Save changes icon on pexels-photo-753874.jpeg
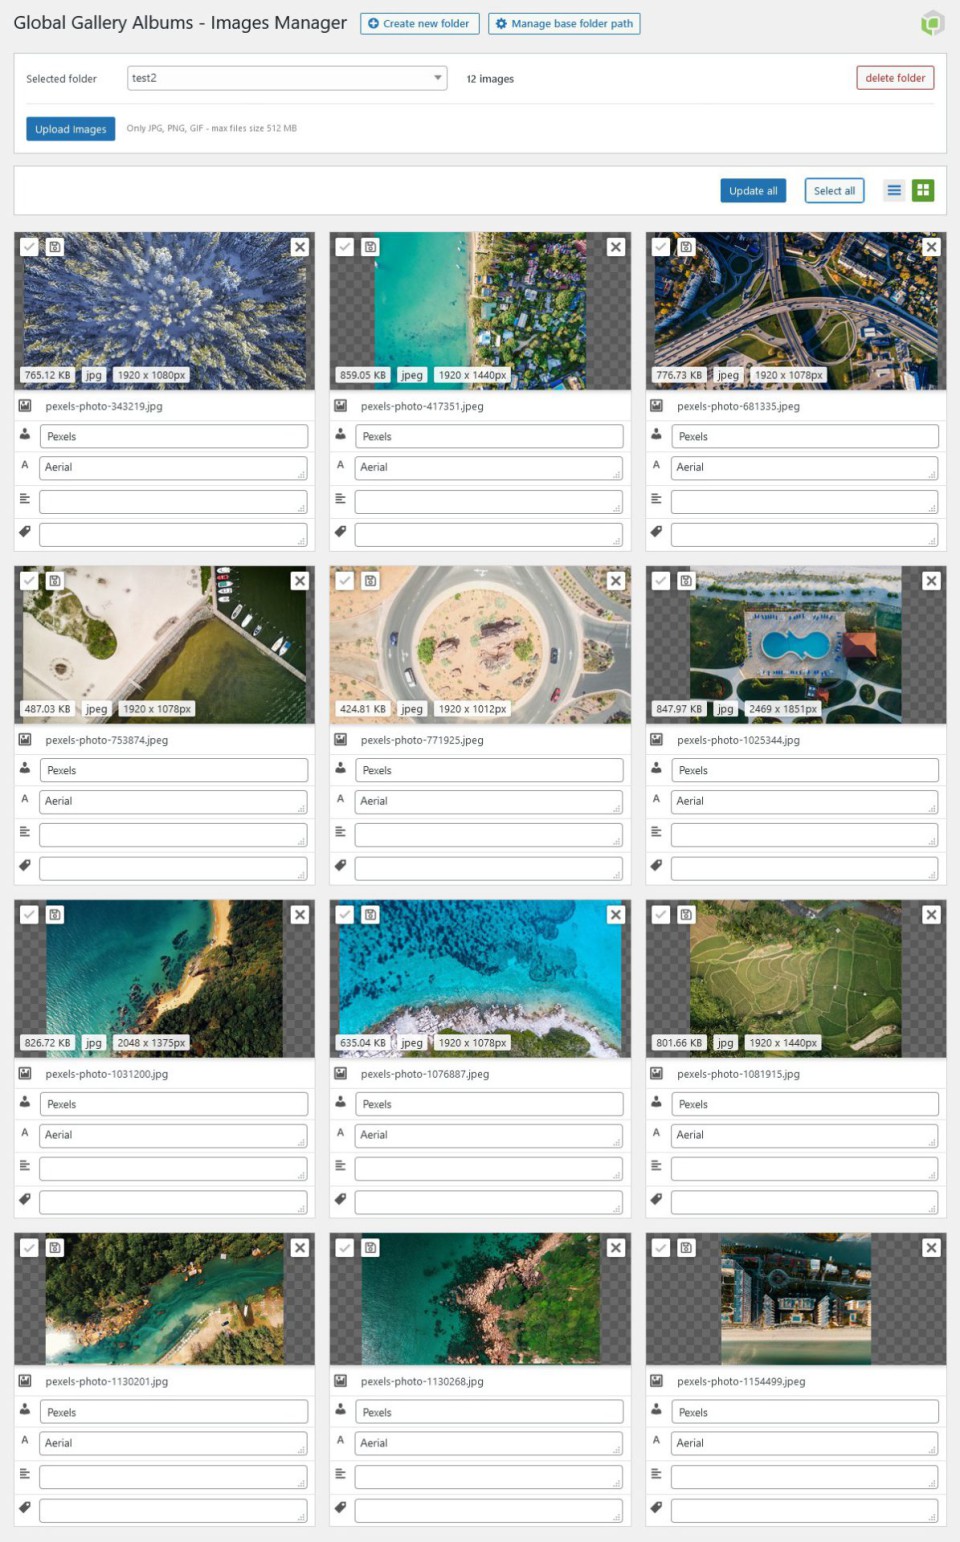This screenshot has height=1542, width=960. tap(55, 581)
